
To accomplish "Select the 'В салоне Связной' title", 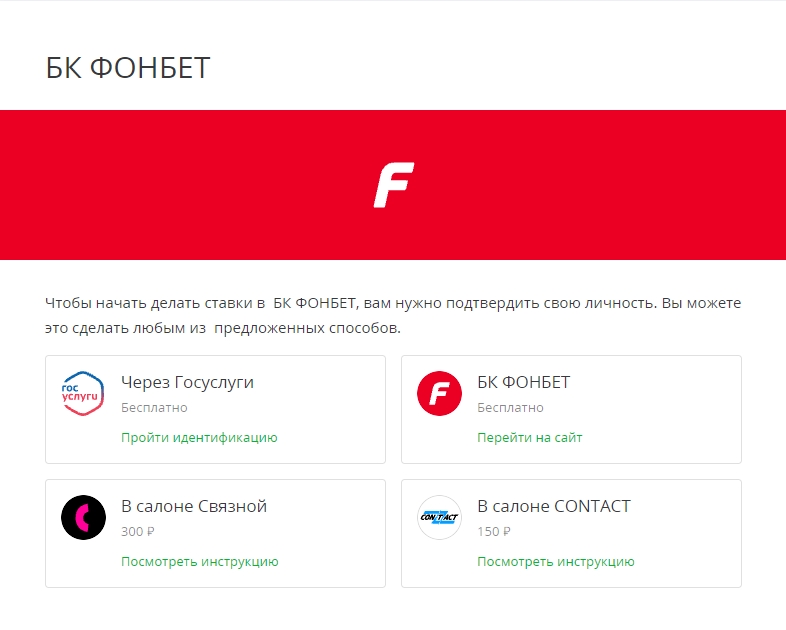I will 193,506.
